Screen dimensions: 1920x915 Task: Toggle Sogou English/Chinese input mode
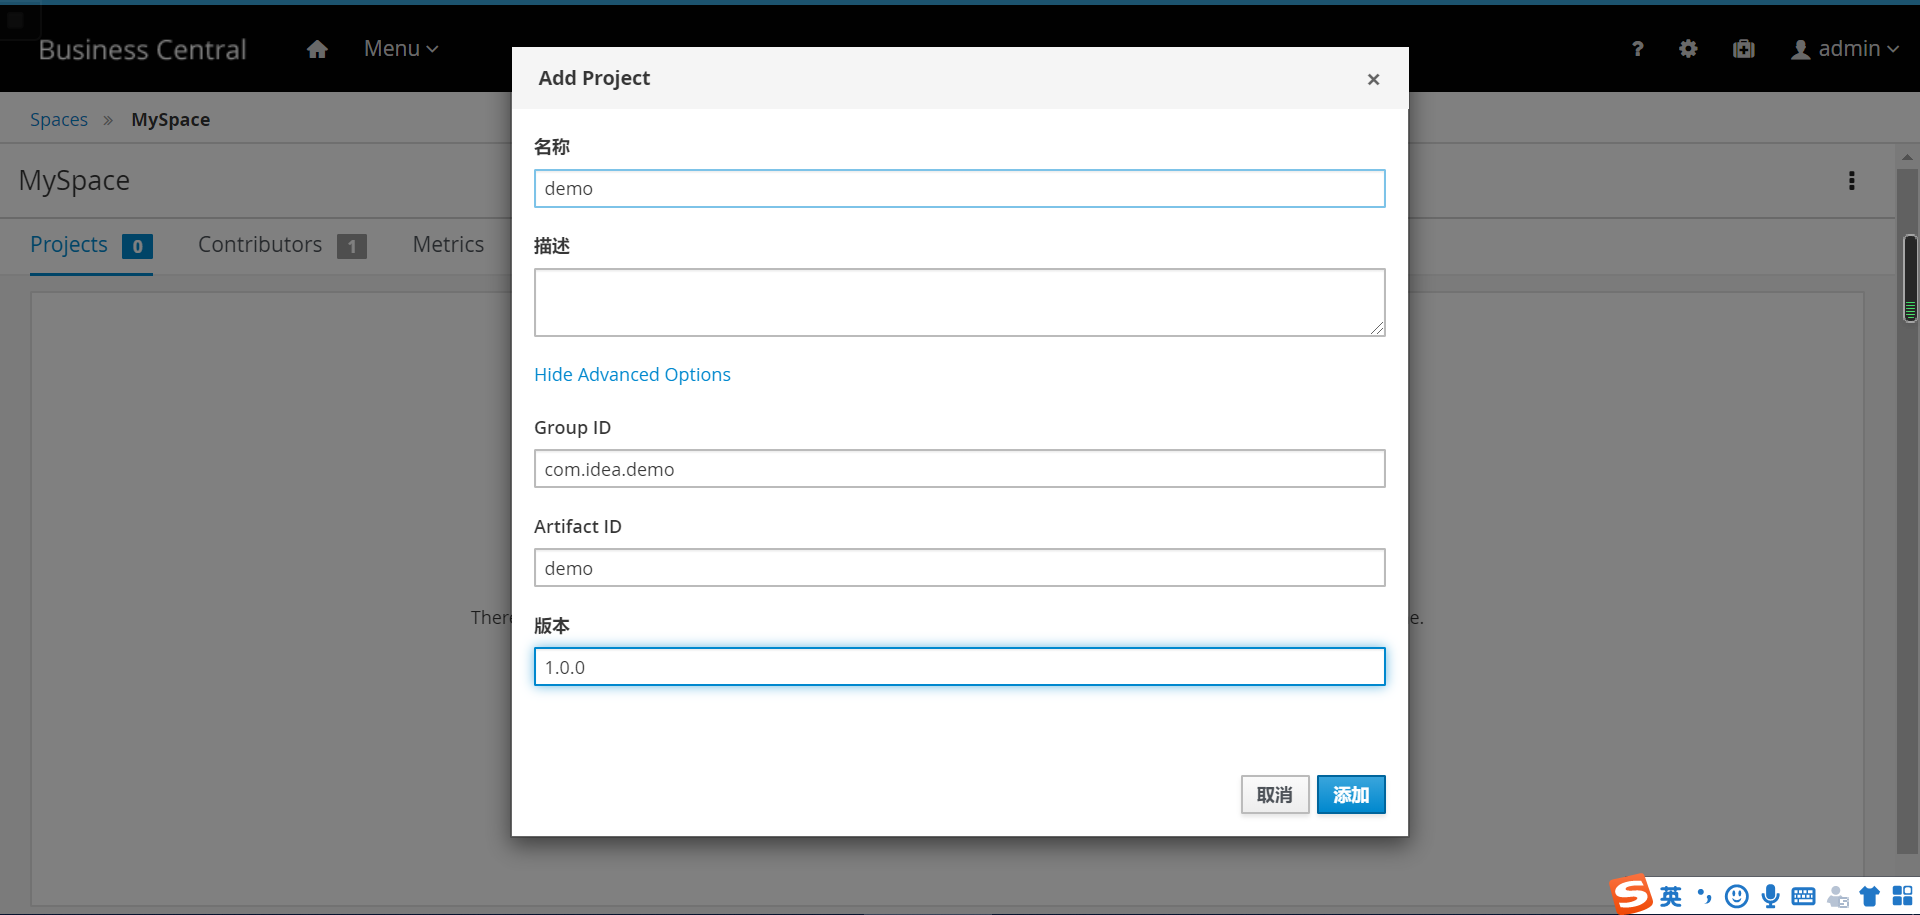point(1670,896)
